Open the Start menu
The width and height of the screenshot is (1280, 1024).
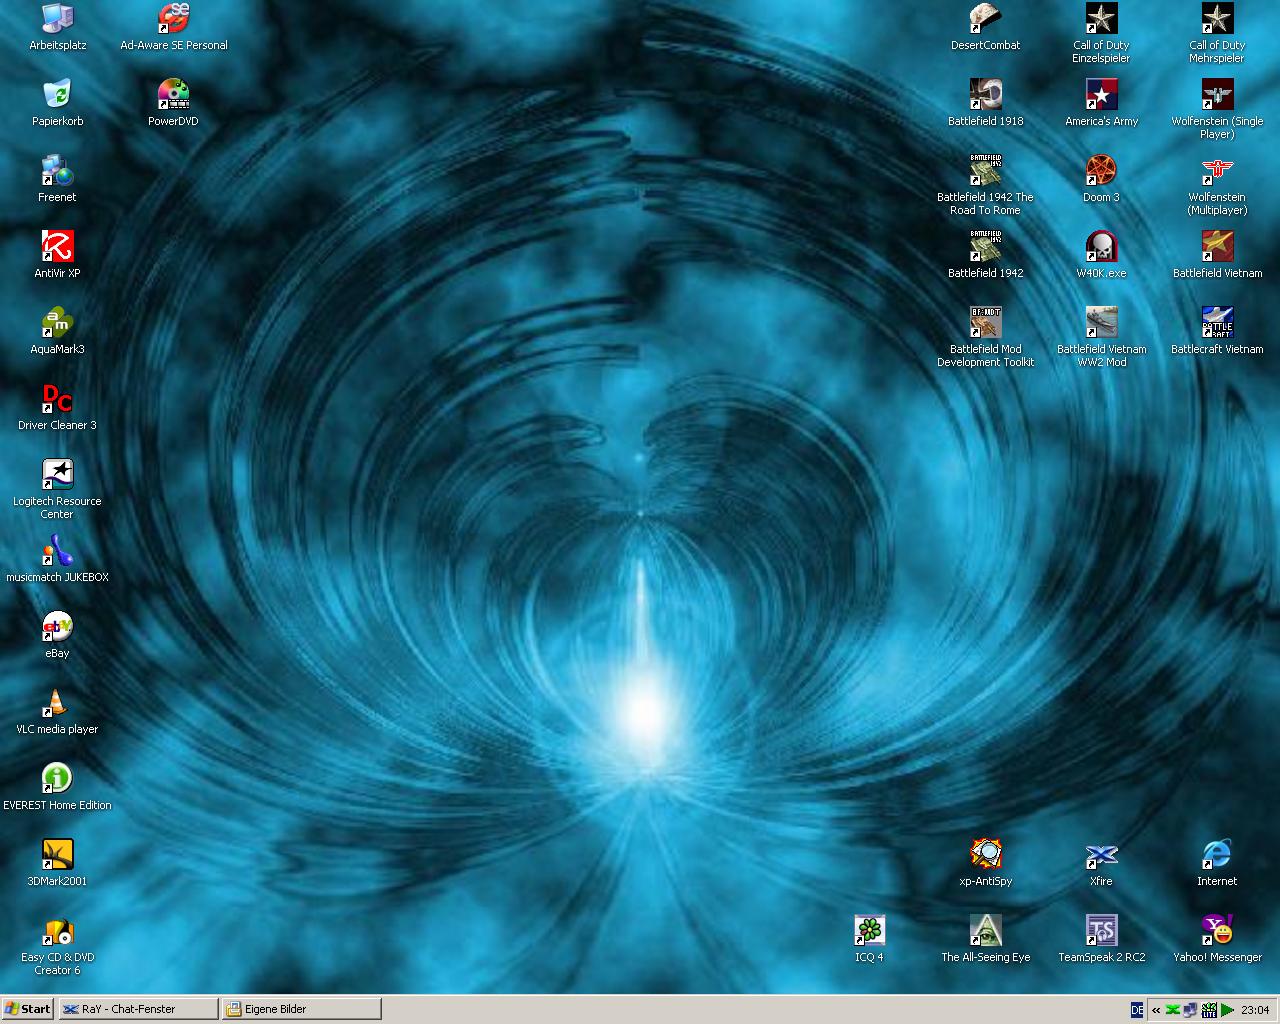pyautogui.click(x=28, y=1009)
